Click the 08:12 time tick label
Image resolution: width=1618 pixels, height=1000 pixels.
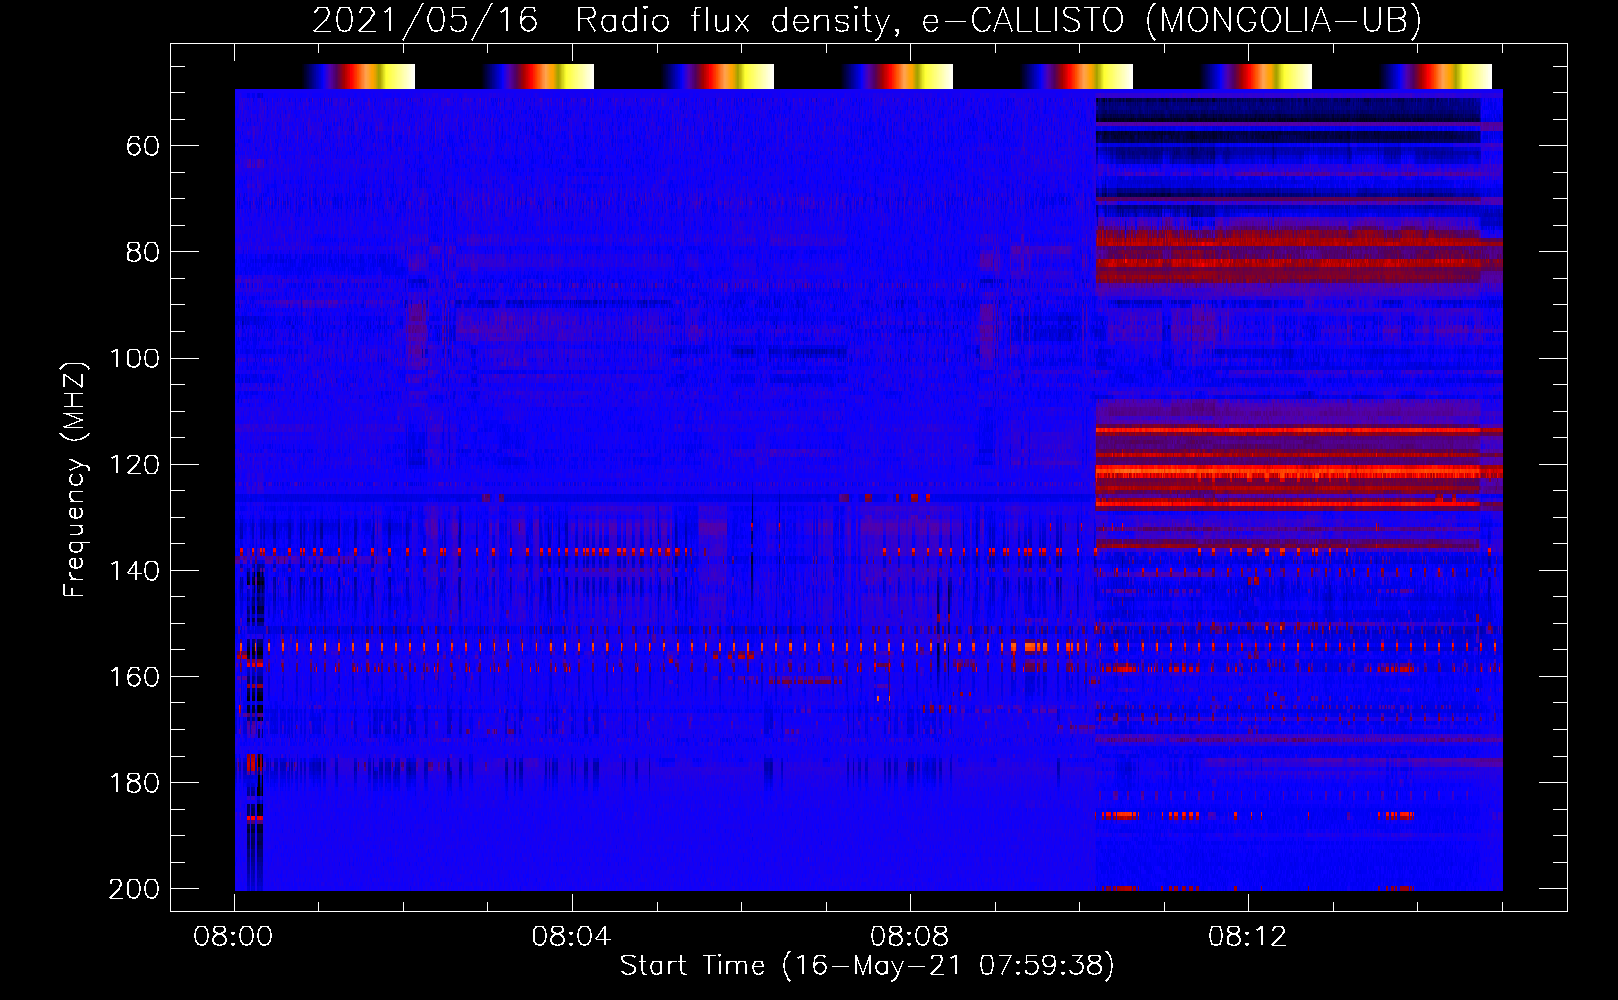point(1247,937)
